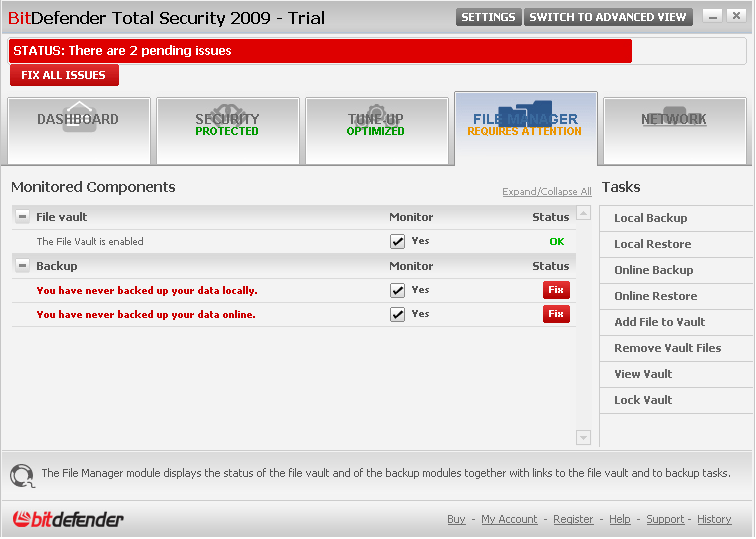The image size is (756, 539).
Task: Click the green OK status of File Vault
Action: [557, 242]
